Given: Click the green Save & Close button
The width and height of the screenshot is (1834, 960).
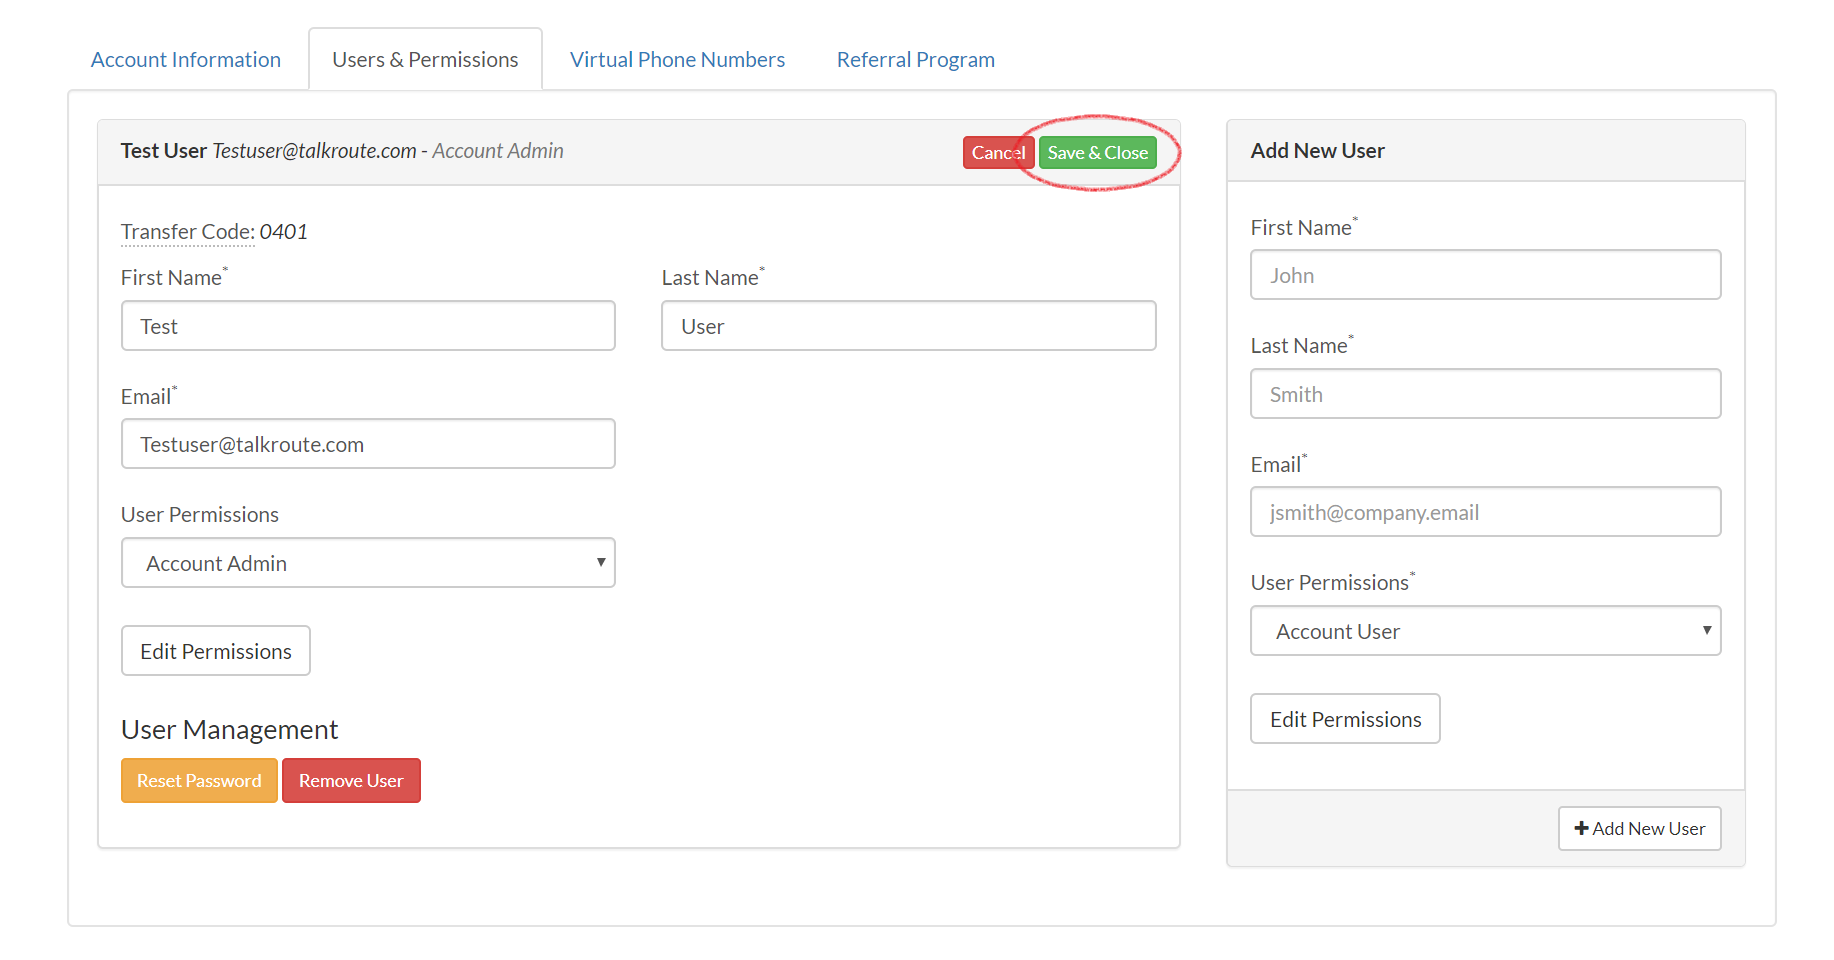Looking at the screenshot, I should [1097, 153].
